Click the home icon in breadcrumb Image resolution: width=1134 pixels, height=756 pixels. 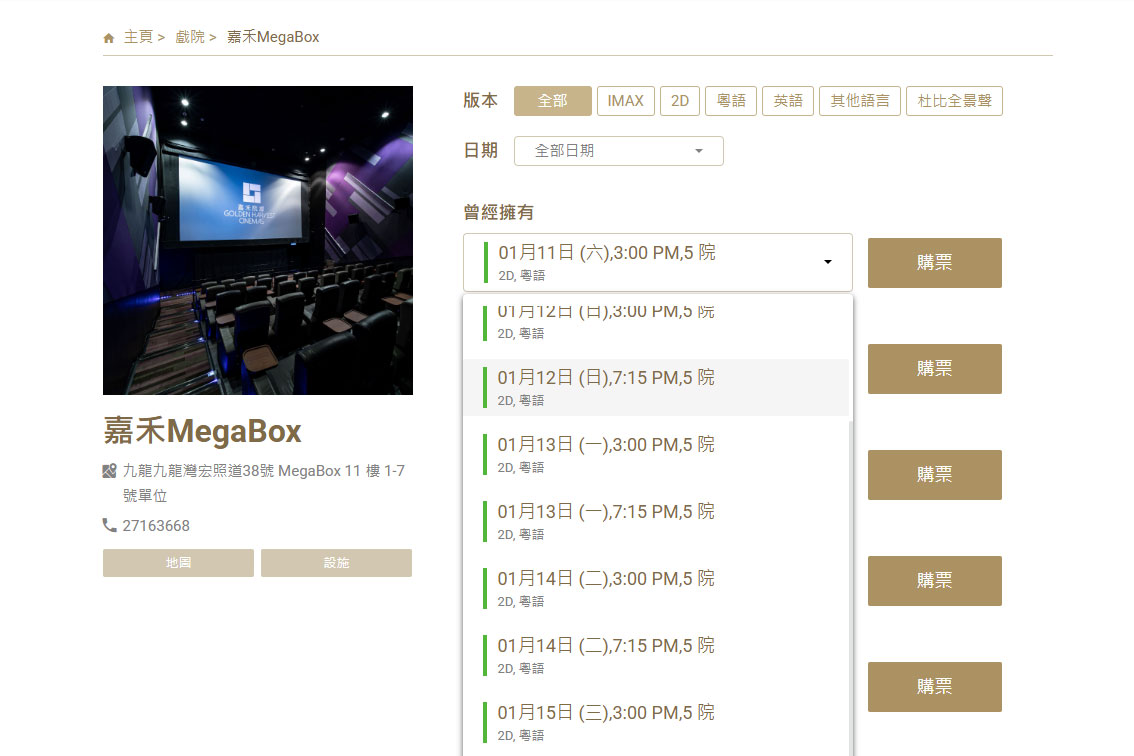click(x=109, y=38)
